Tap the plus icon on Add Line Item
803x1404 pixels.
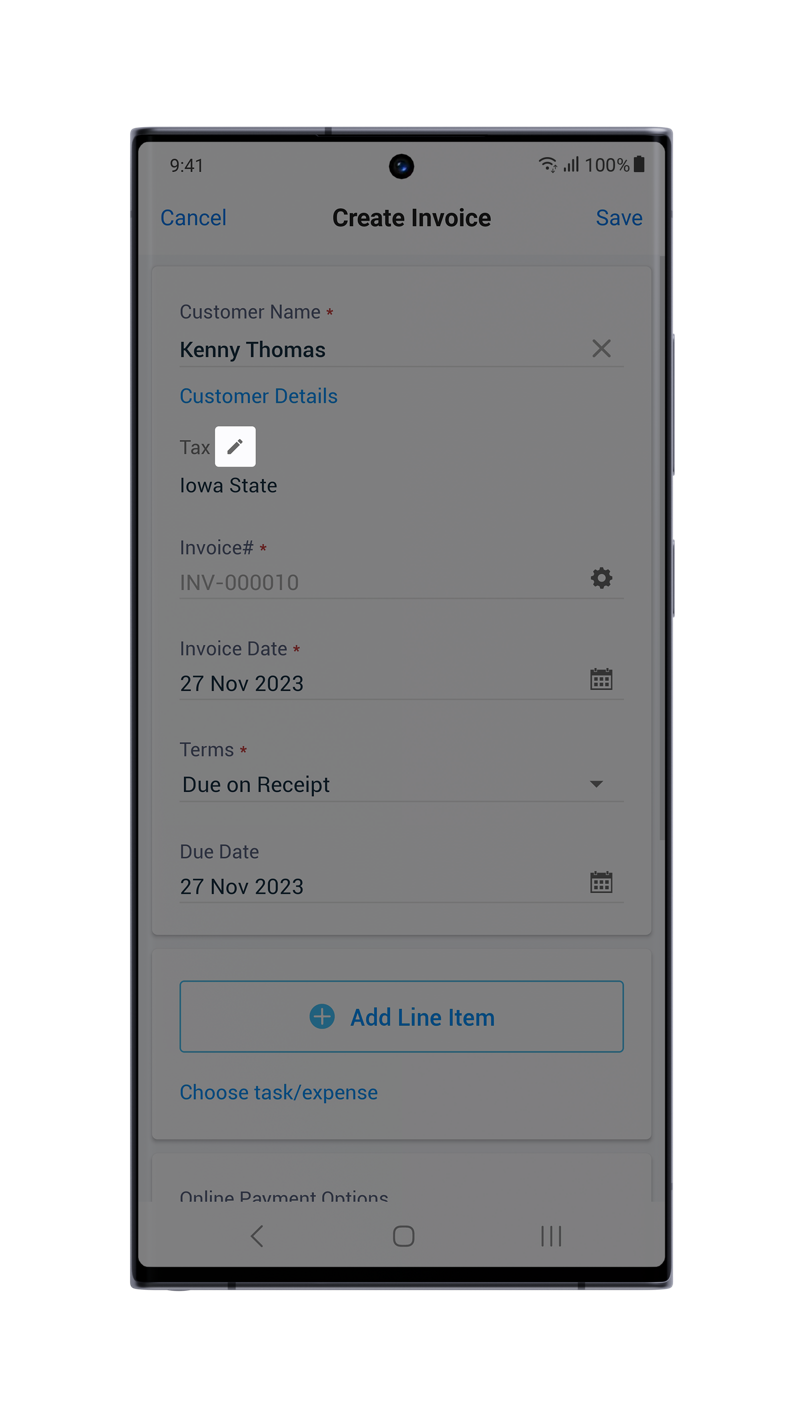[322, 1017]
